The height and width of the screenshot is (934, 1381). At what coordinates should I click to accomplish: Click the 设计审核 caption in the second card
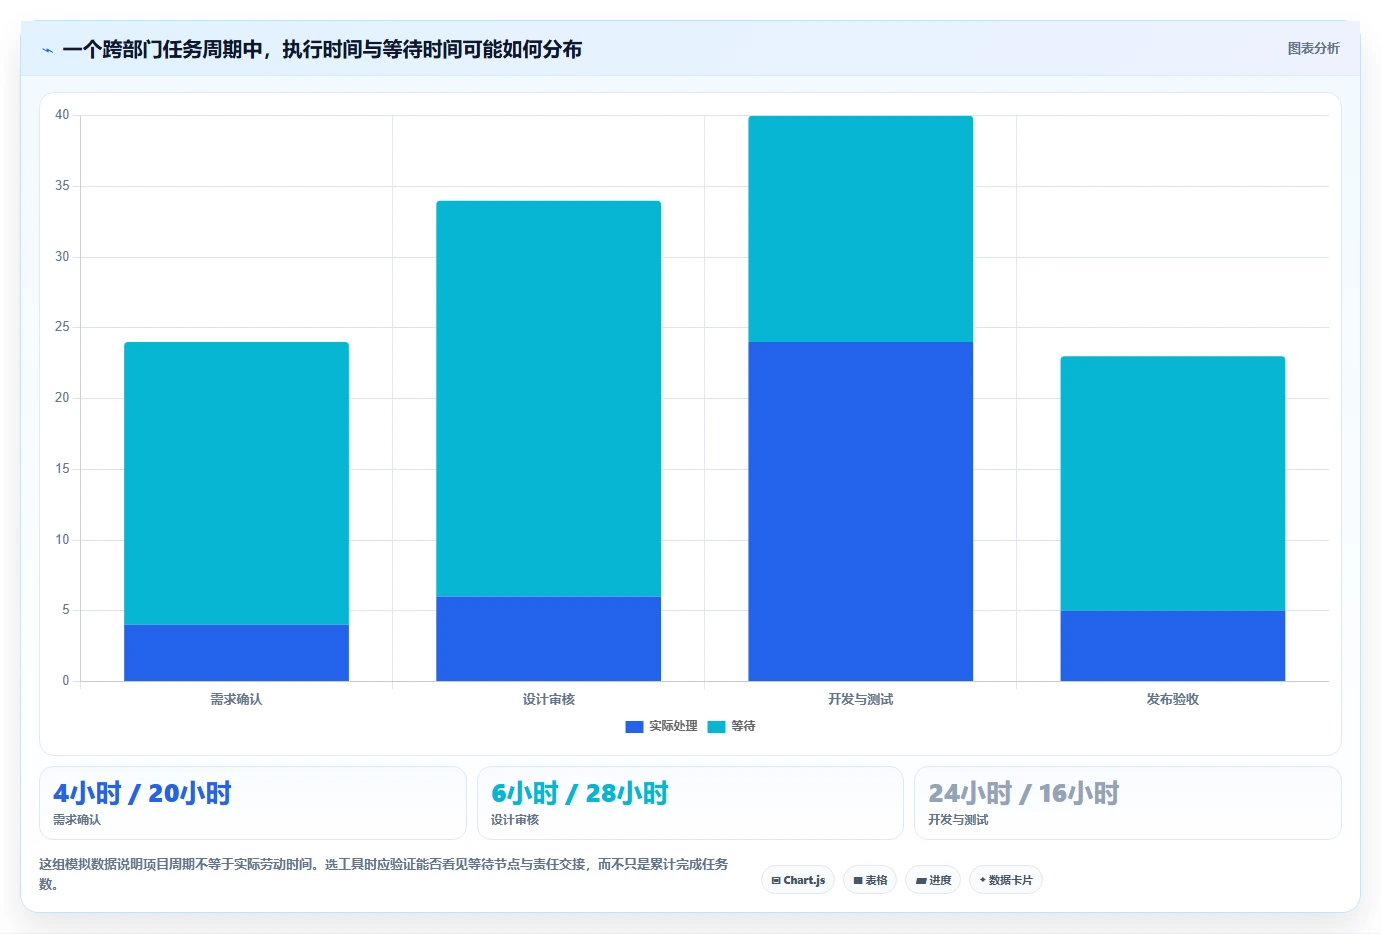[515, 820]
